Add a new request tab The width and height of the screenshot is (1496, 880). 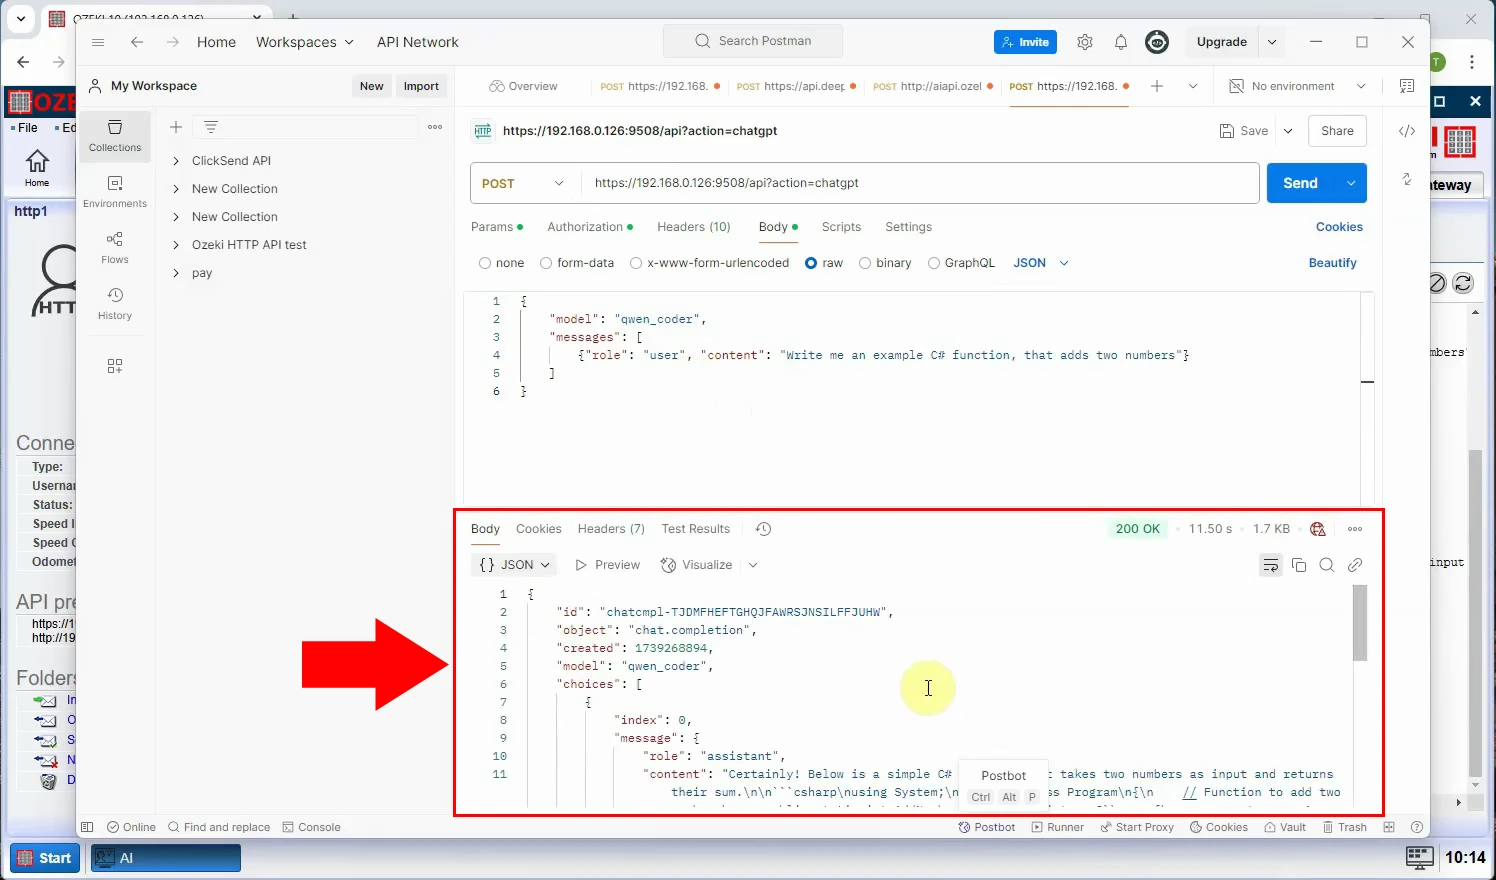tap(1157, 86)
